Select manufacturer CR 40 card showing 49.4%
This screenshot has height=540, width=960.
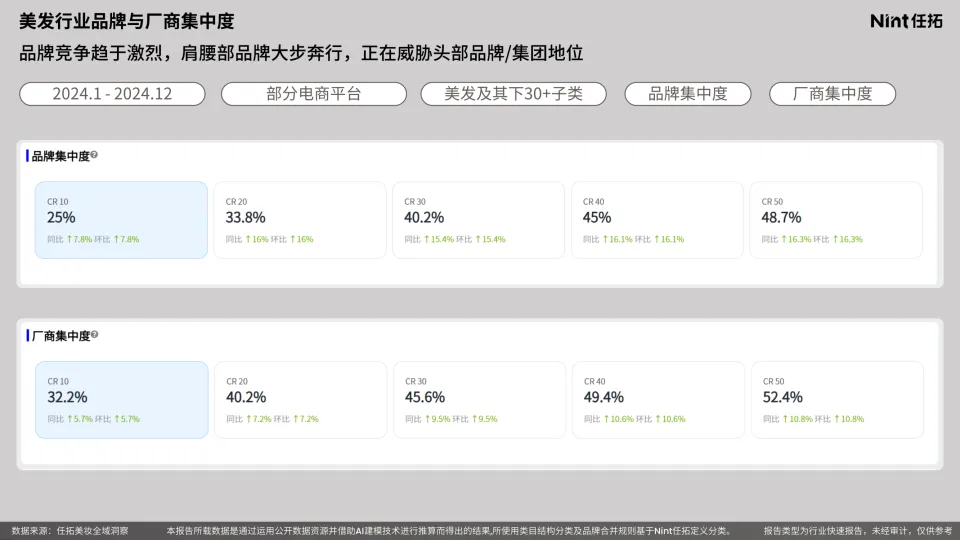pyautogui.click(x=658, y=400)
